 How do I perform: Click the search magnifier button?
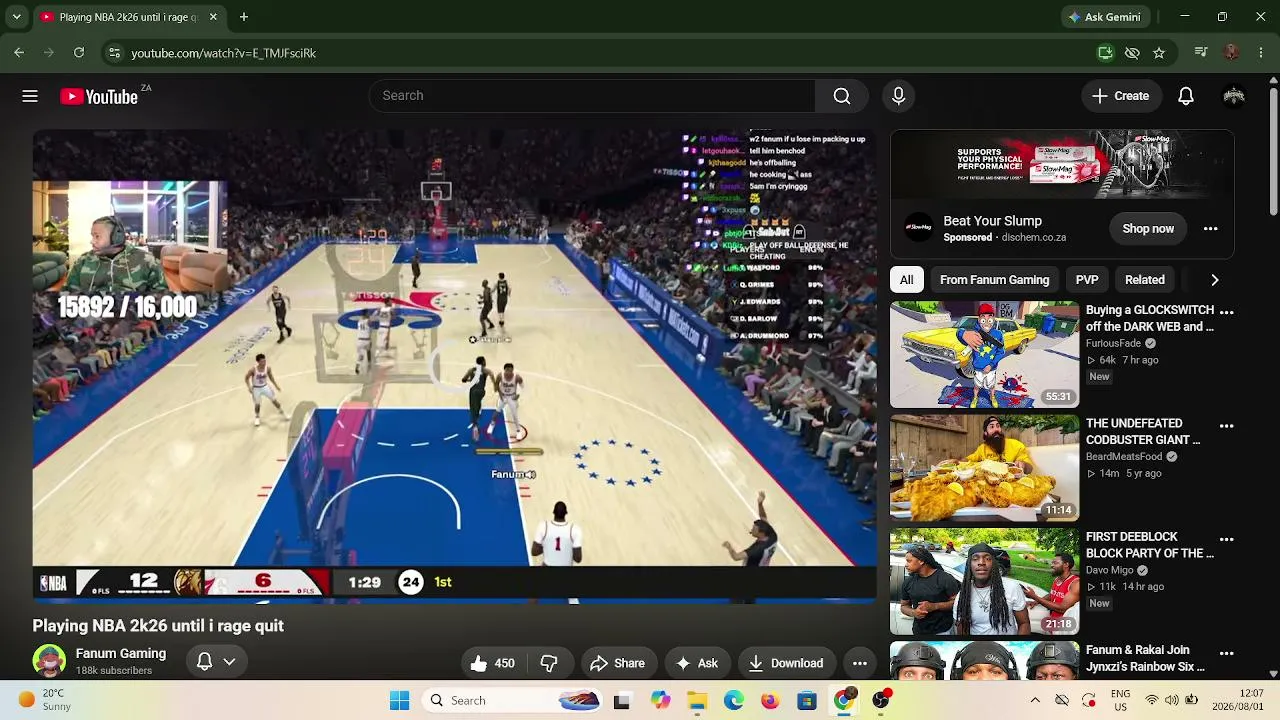coord(842,96)
